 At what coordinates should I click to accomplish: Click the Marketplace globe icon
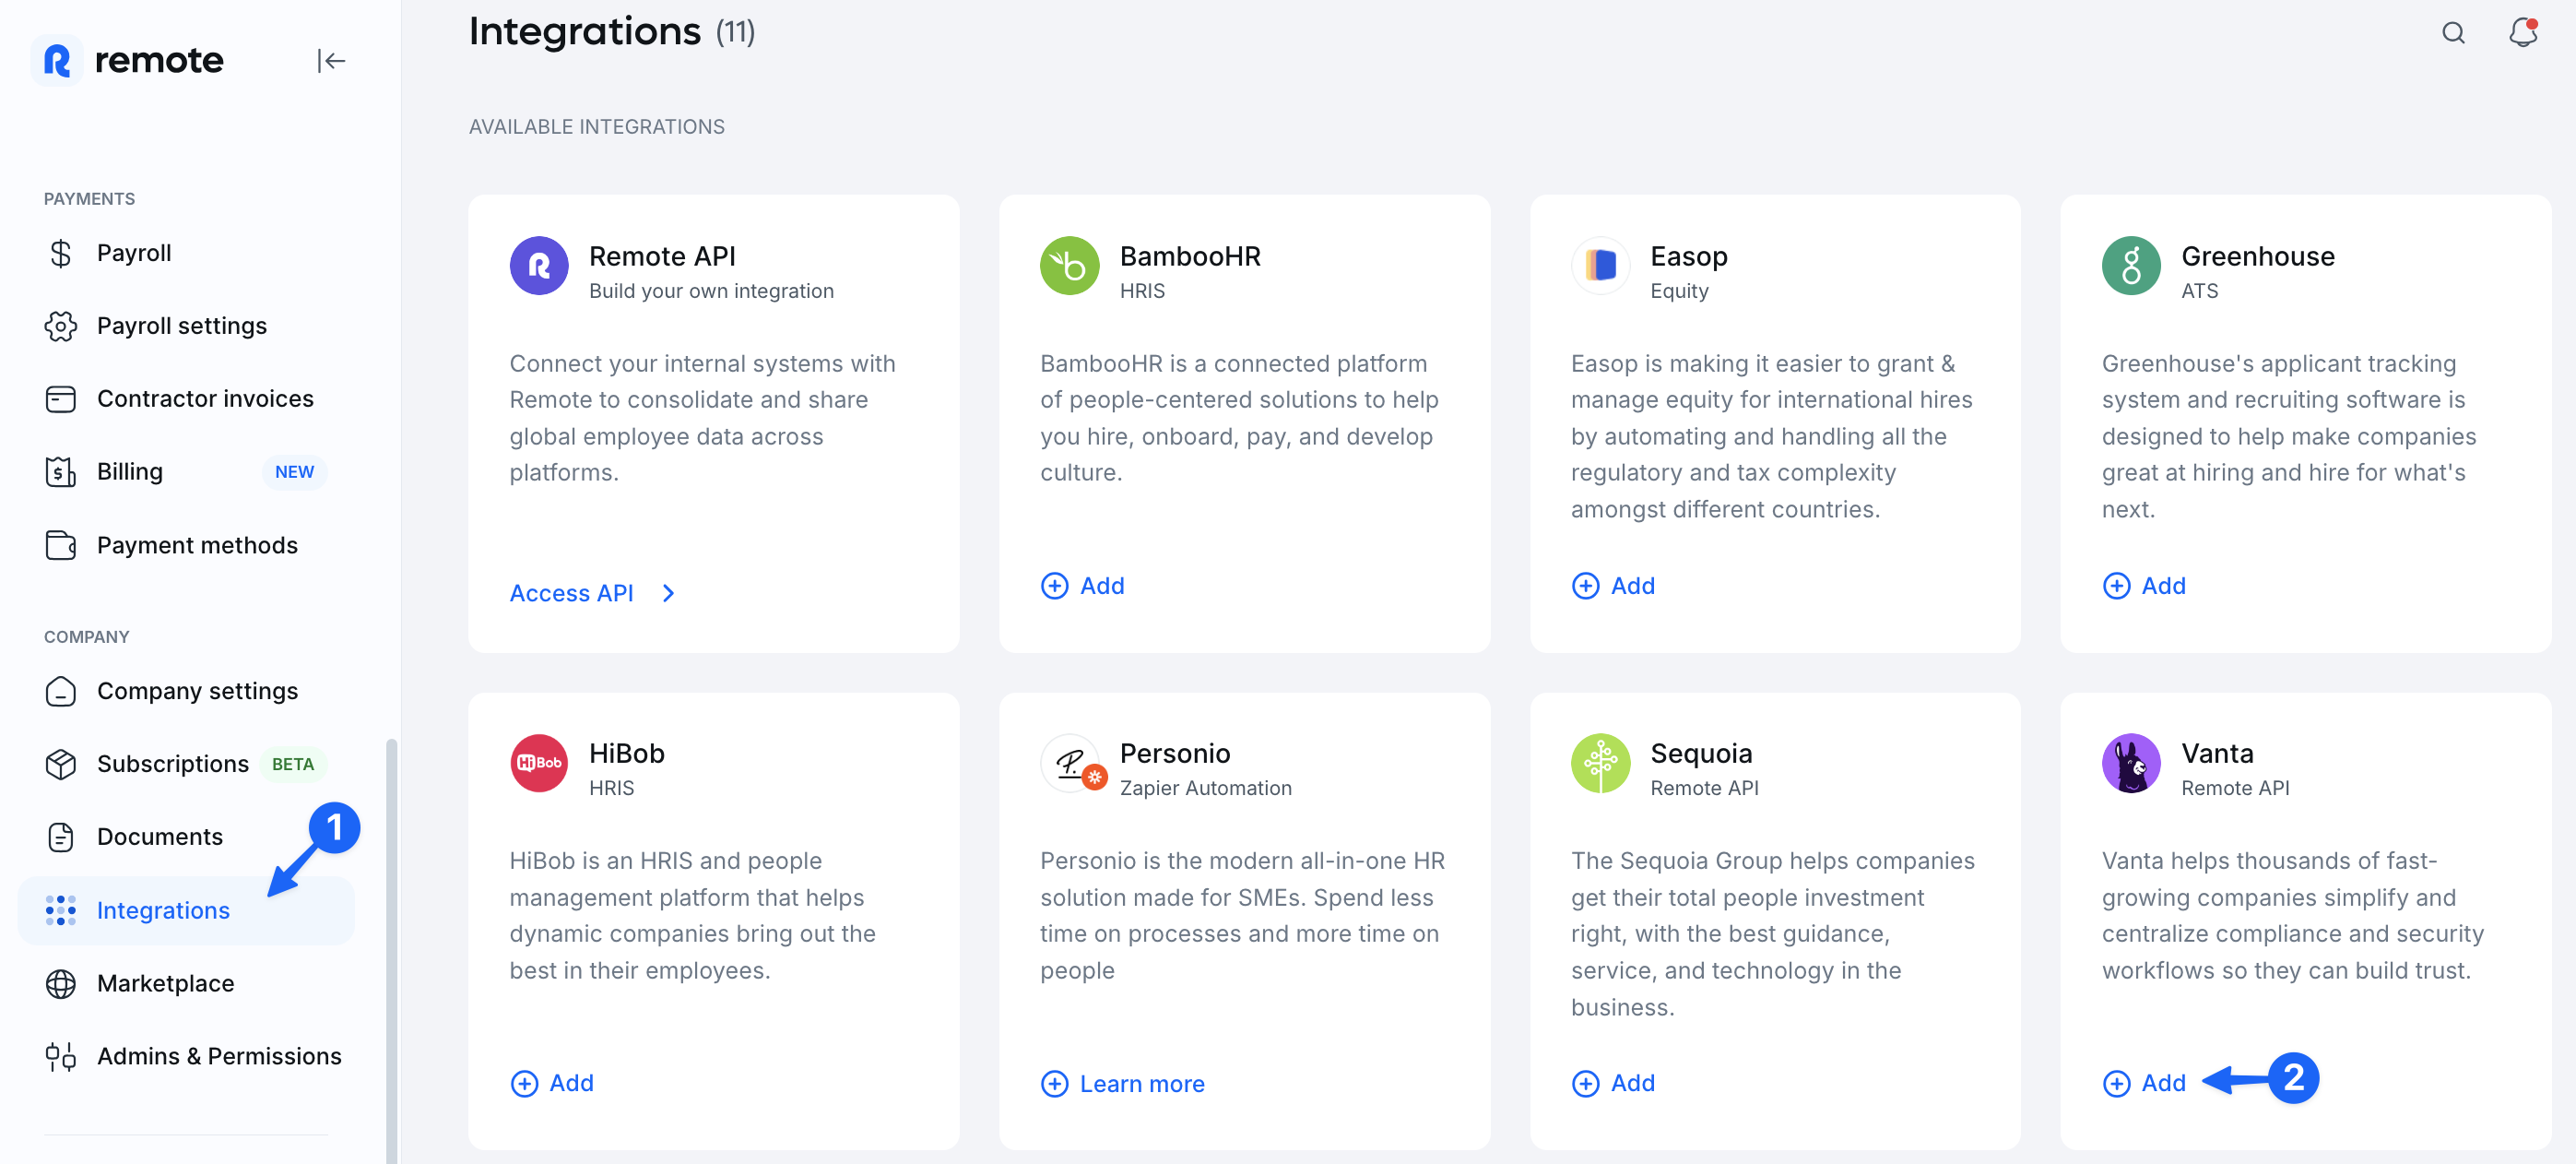61,983
